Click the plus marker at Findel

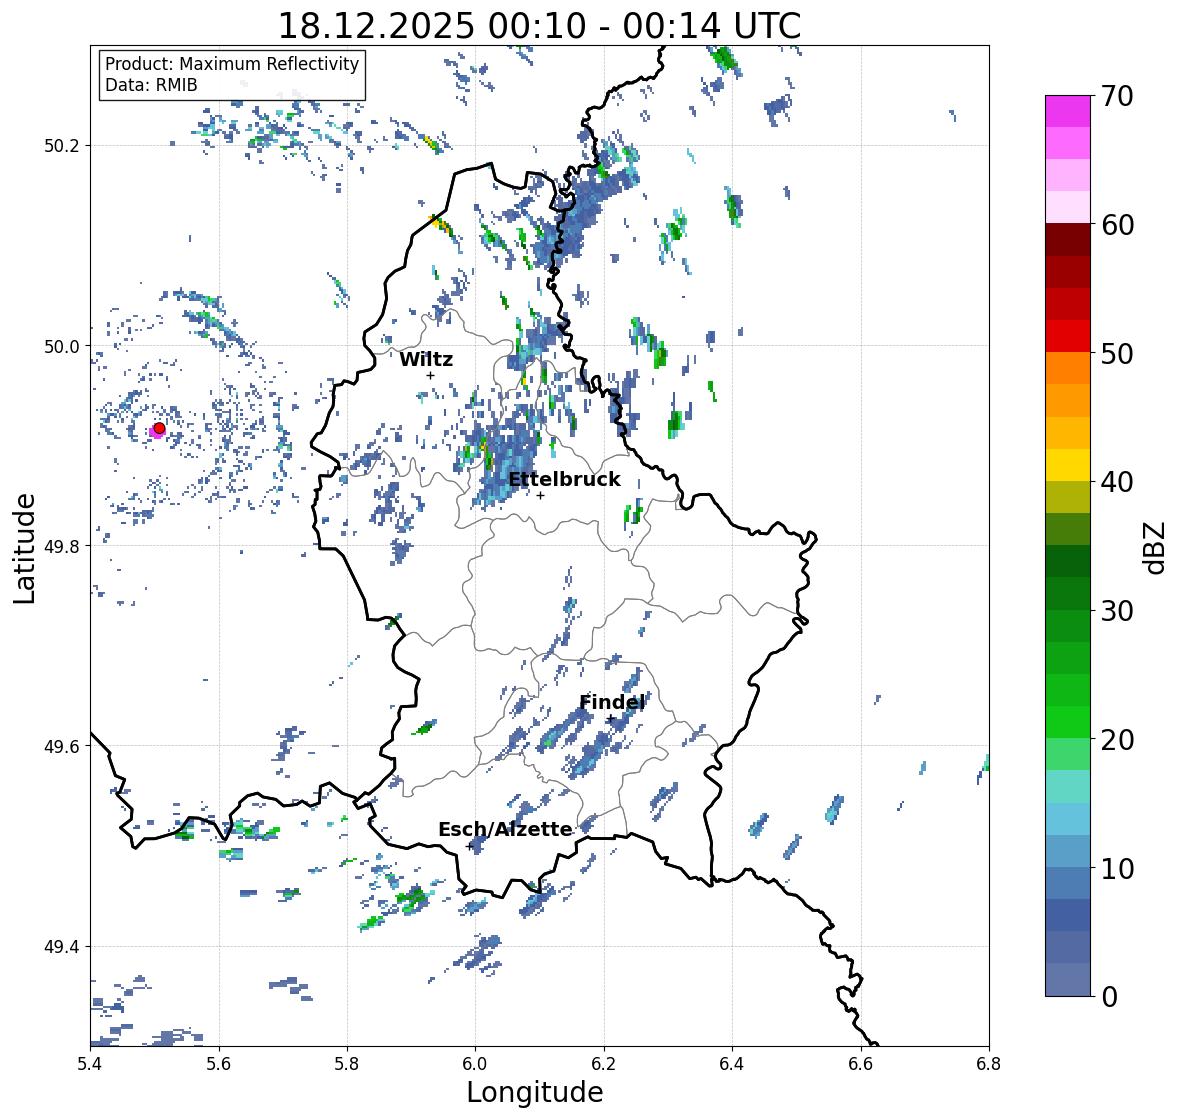pos(610,719)
